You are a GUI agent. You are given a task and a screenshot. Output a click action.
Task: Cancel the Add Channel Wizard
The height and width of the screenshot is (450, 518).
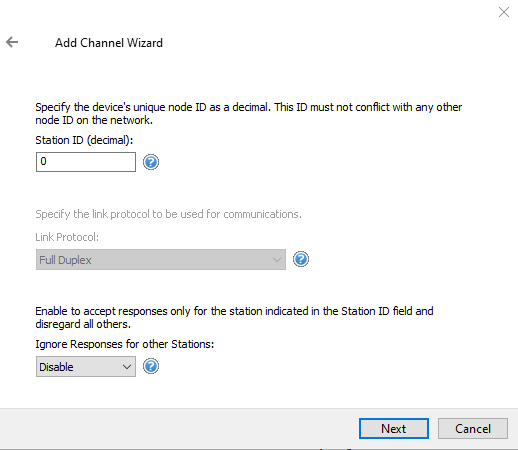(x=473, y=429)
